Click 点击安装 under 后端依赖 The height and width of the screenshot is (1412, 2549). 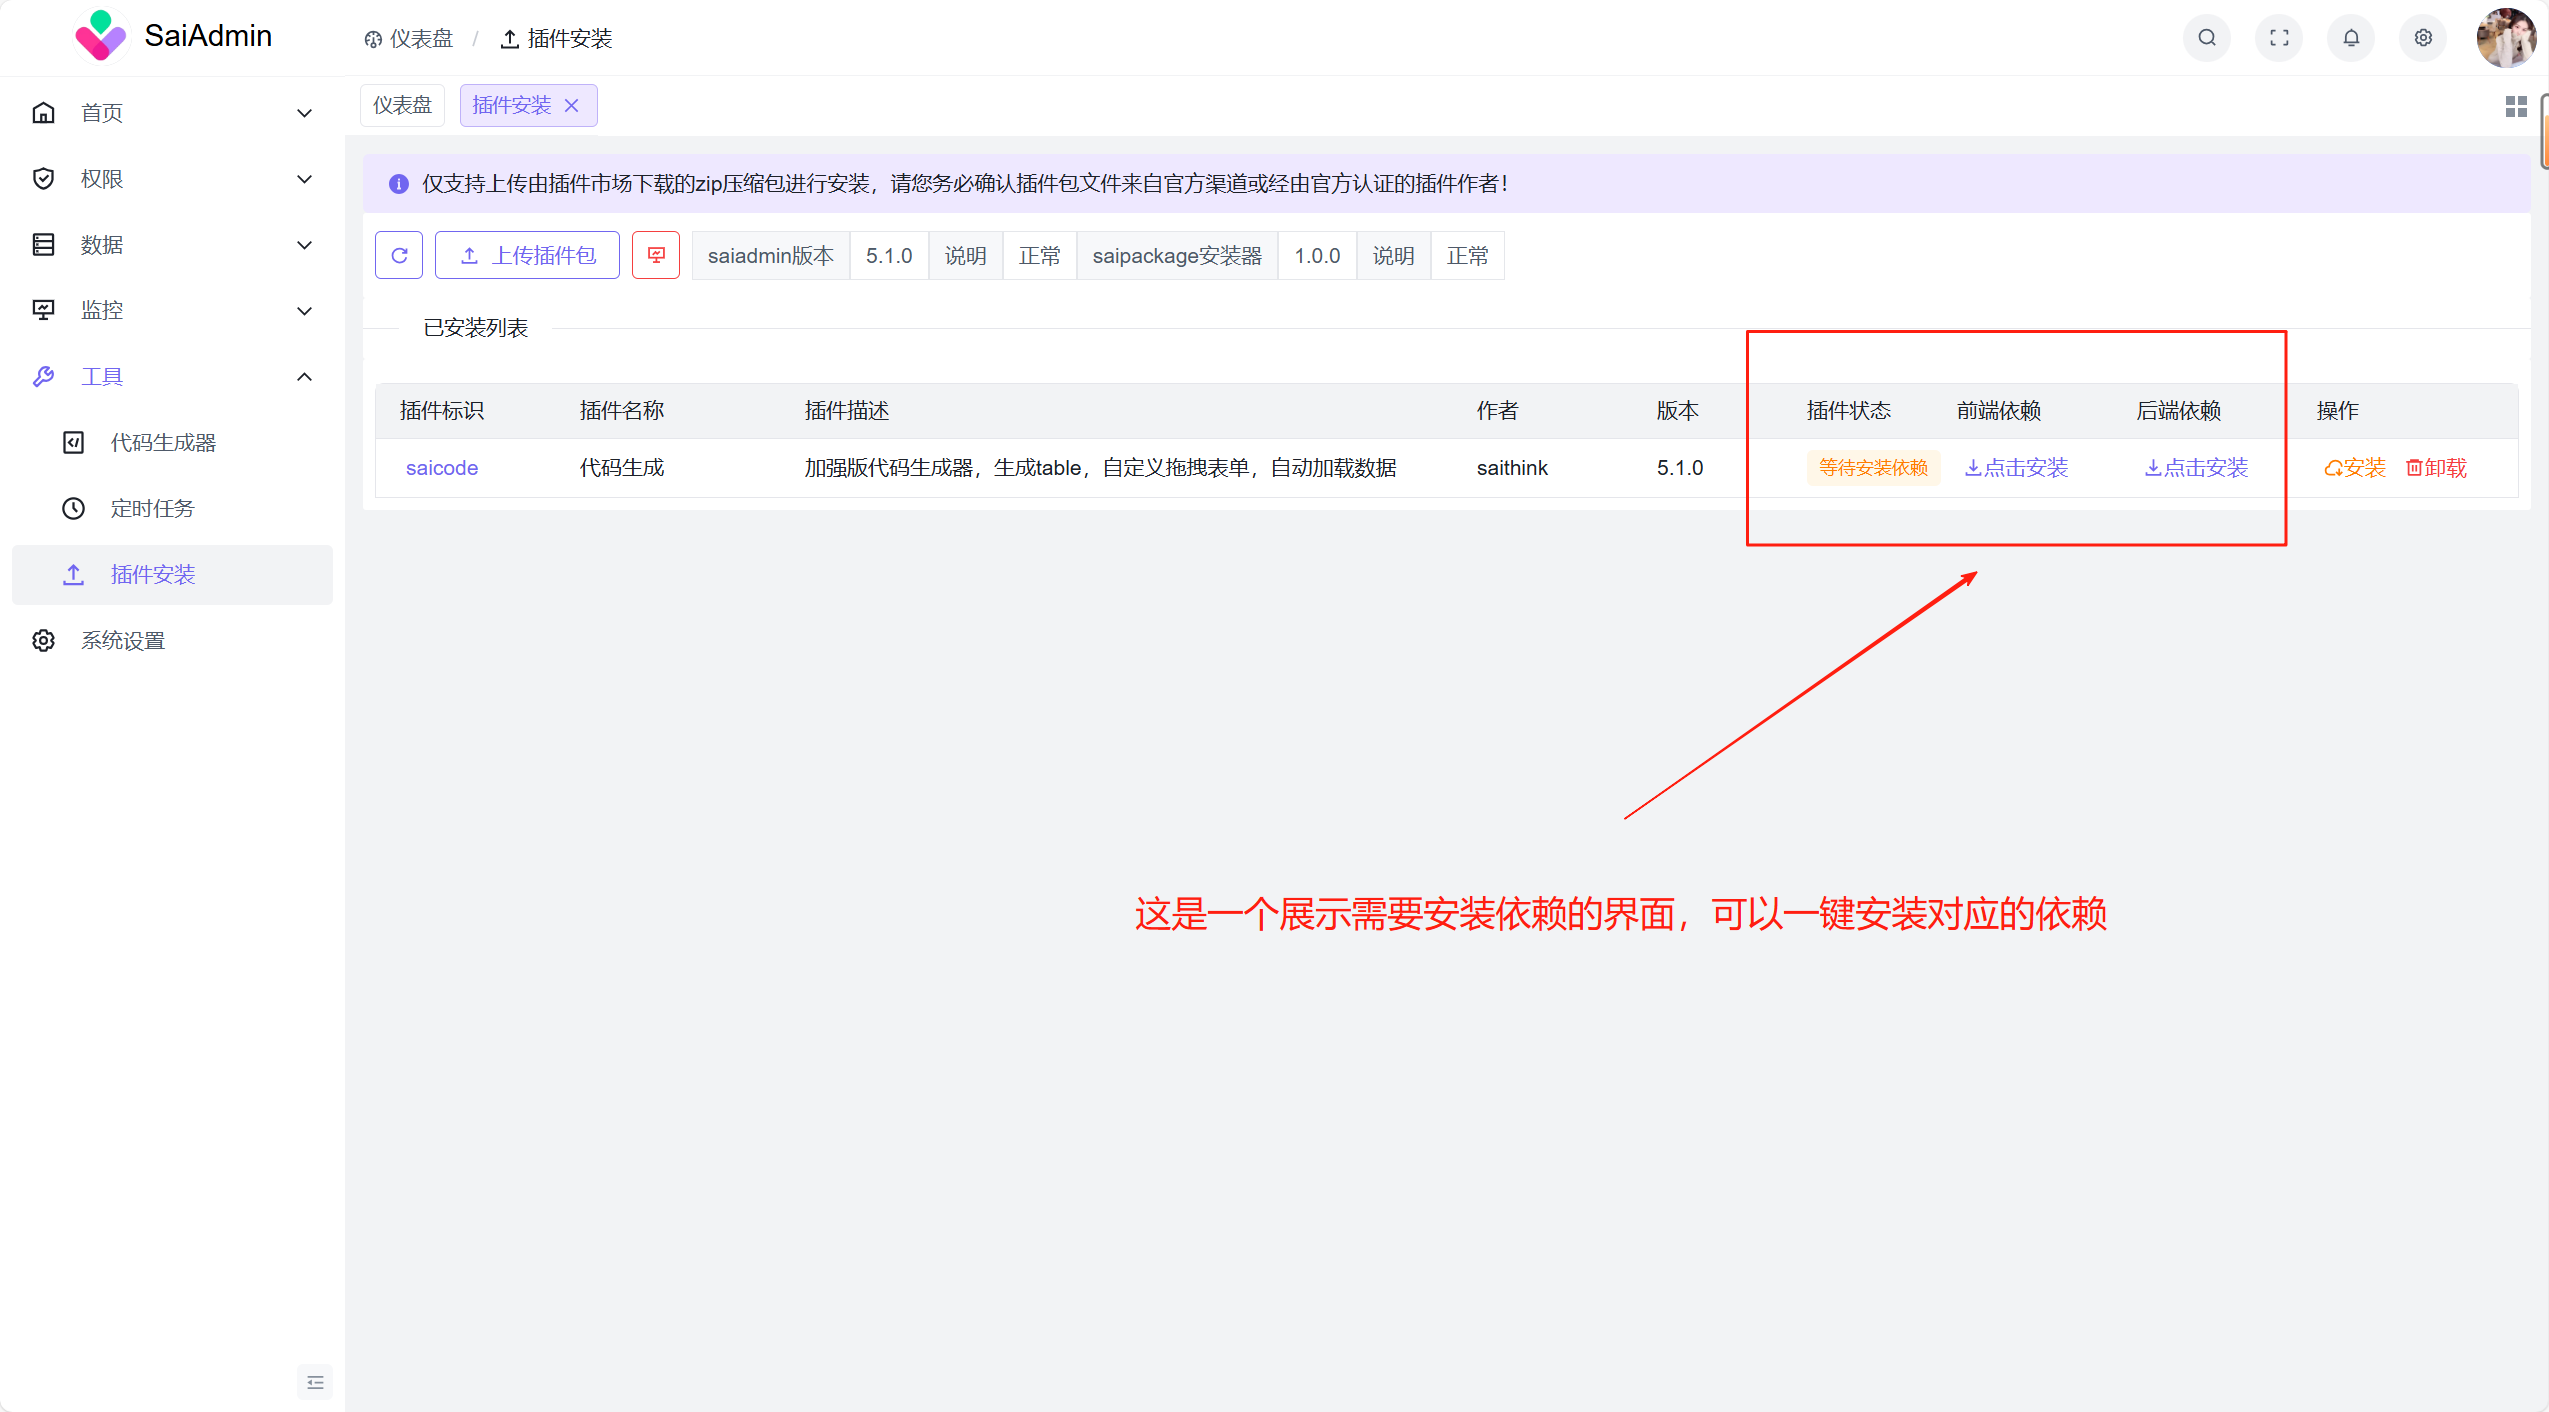pos(2197,468)
